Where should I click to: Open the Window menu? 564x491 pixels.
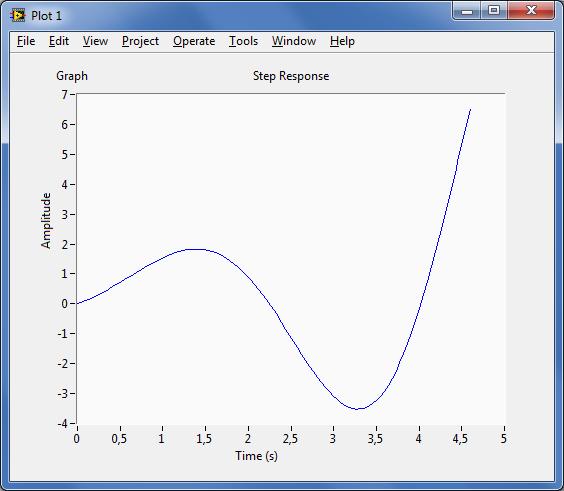(x=294, y=41)
